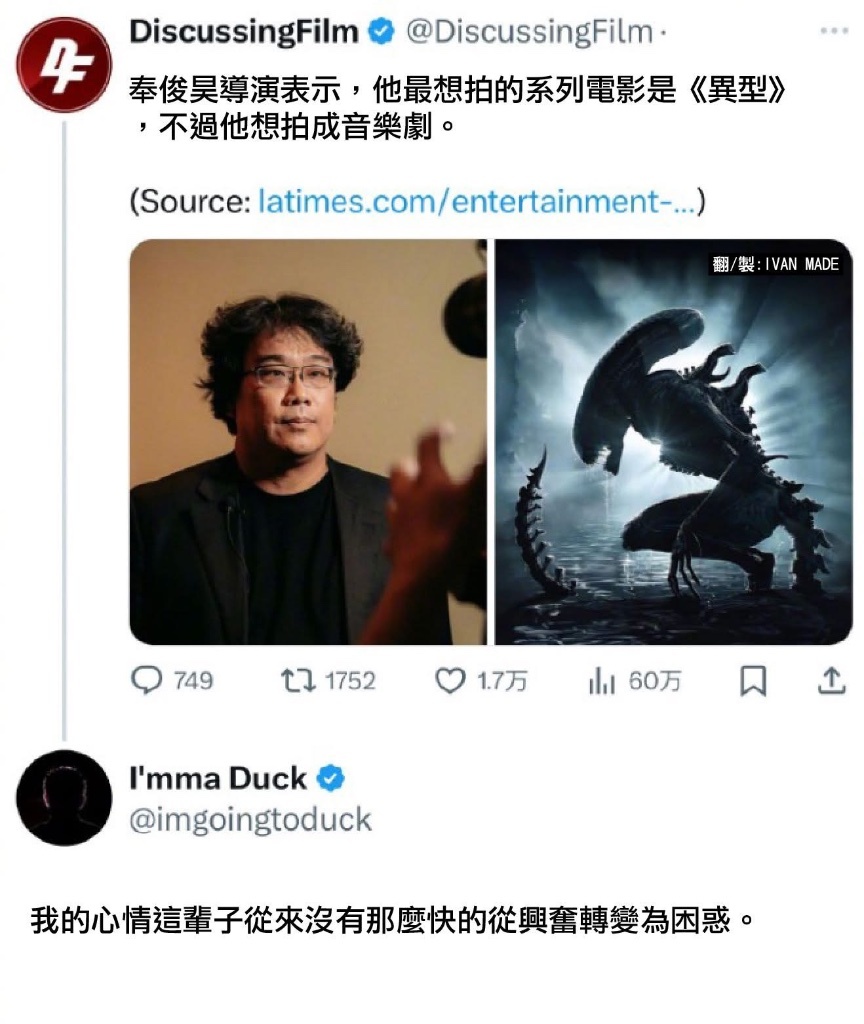864x1024 pixels.
Task: Click I'mma Duck verified badge
Action: [x=330, y=778]
